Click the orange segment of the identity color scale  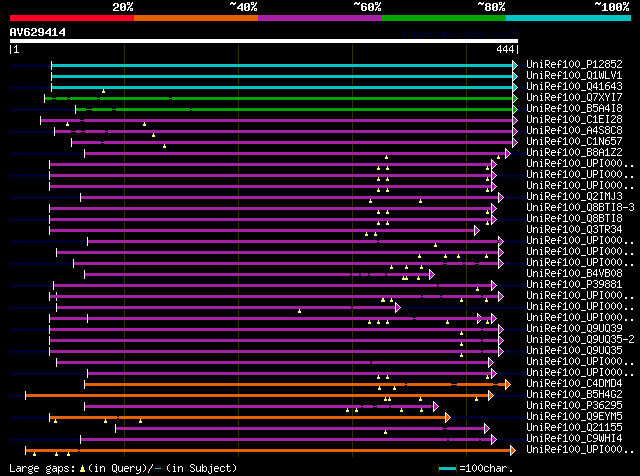coord(196,18)
